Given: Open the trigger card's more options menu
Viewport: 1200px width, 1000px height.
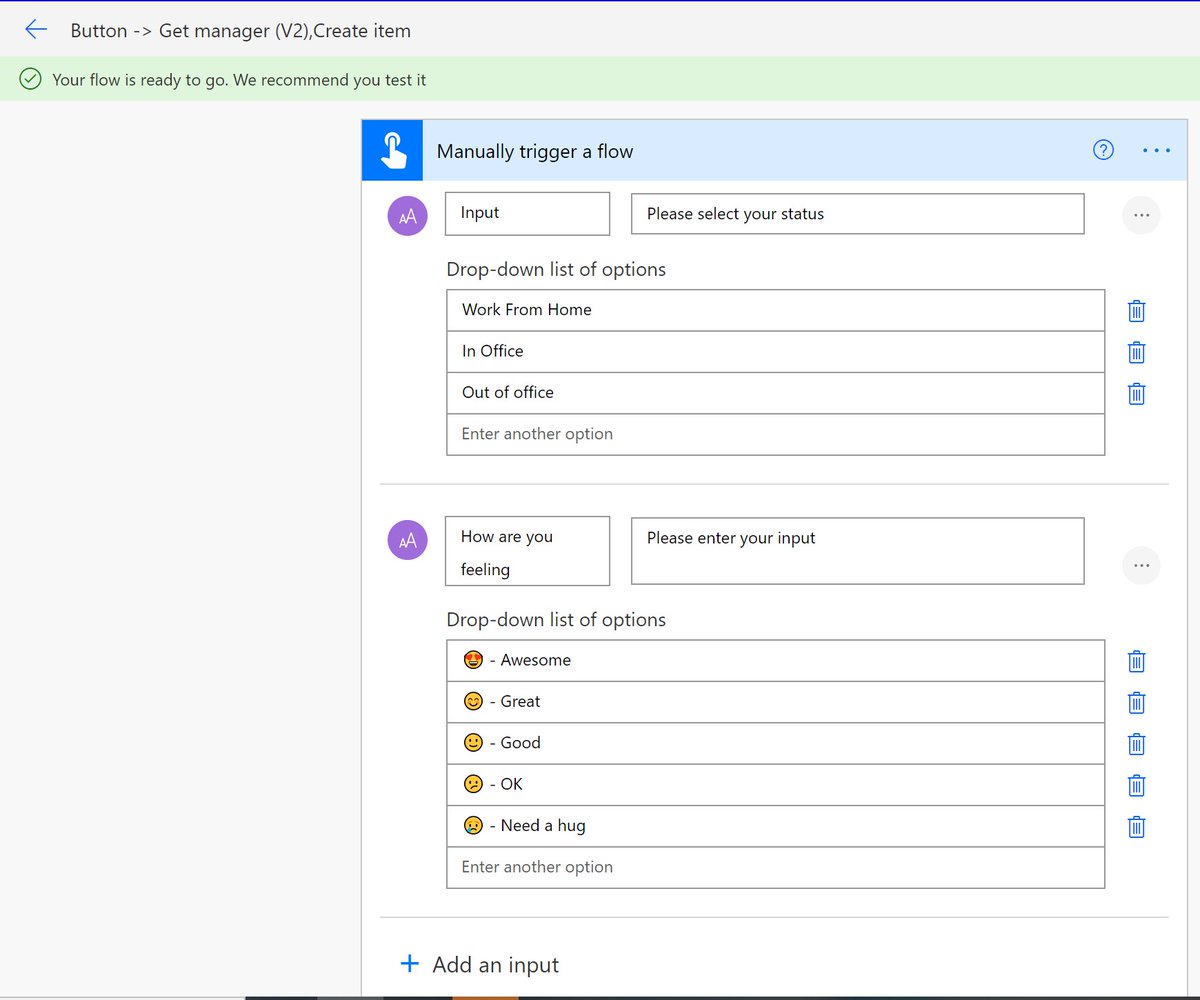Looking at the screenshot, I should pos(1156,151).
